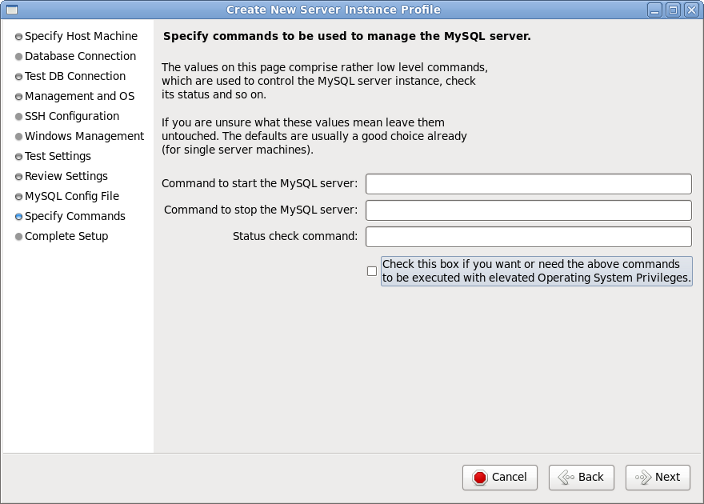Select the SSH Configuration step

point(72,116)
